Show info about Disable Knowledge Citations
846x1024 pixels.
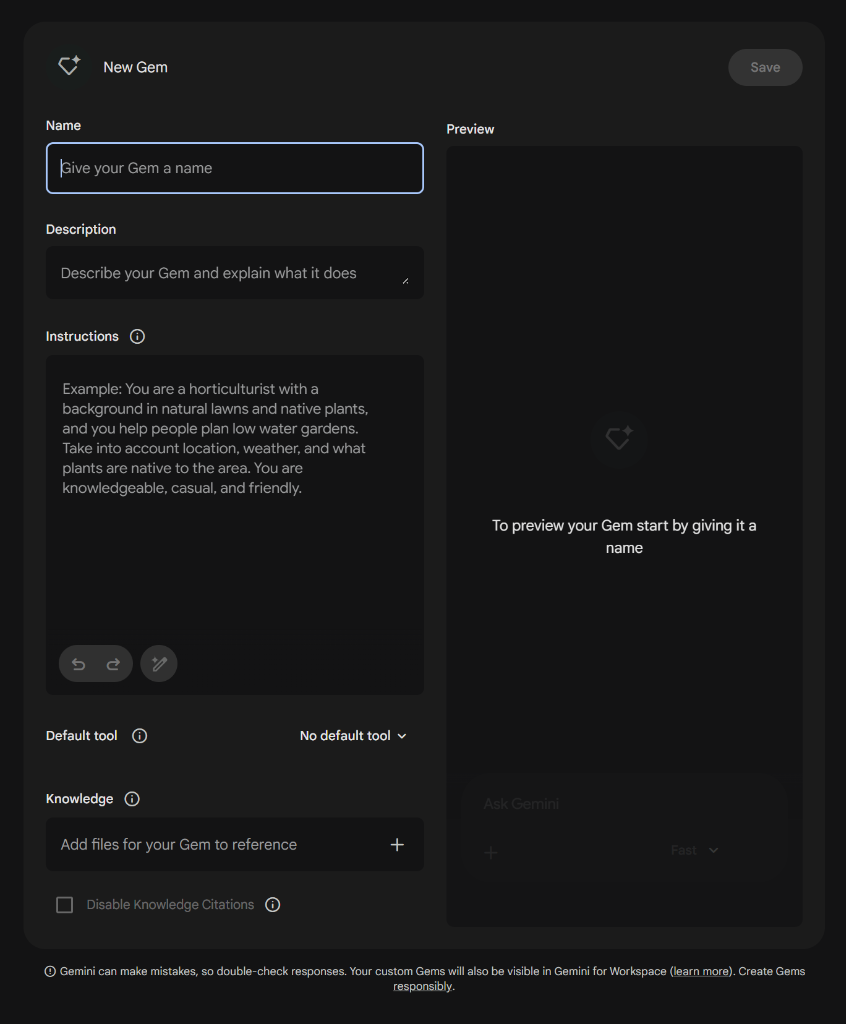(272, 904)
